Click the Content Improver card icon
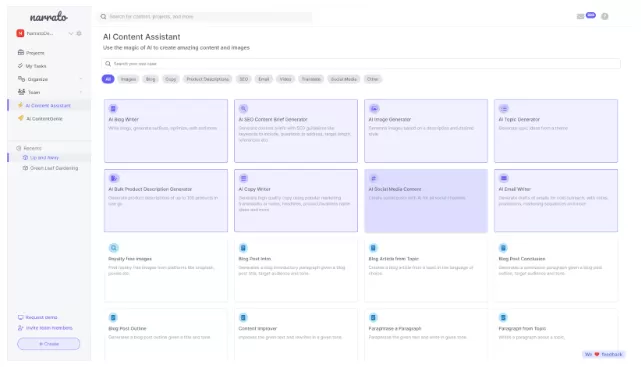 coord(243,318)
